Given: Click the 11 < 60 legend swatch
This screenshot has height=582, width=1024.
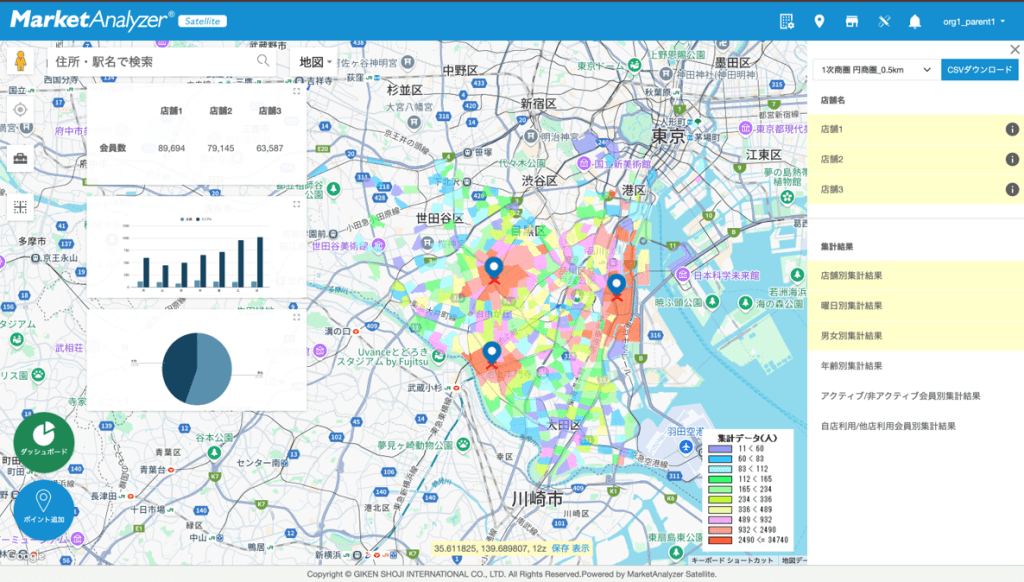Looking at the screenshot, I should coord(720,449).
